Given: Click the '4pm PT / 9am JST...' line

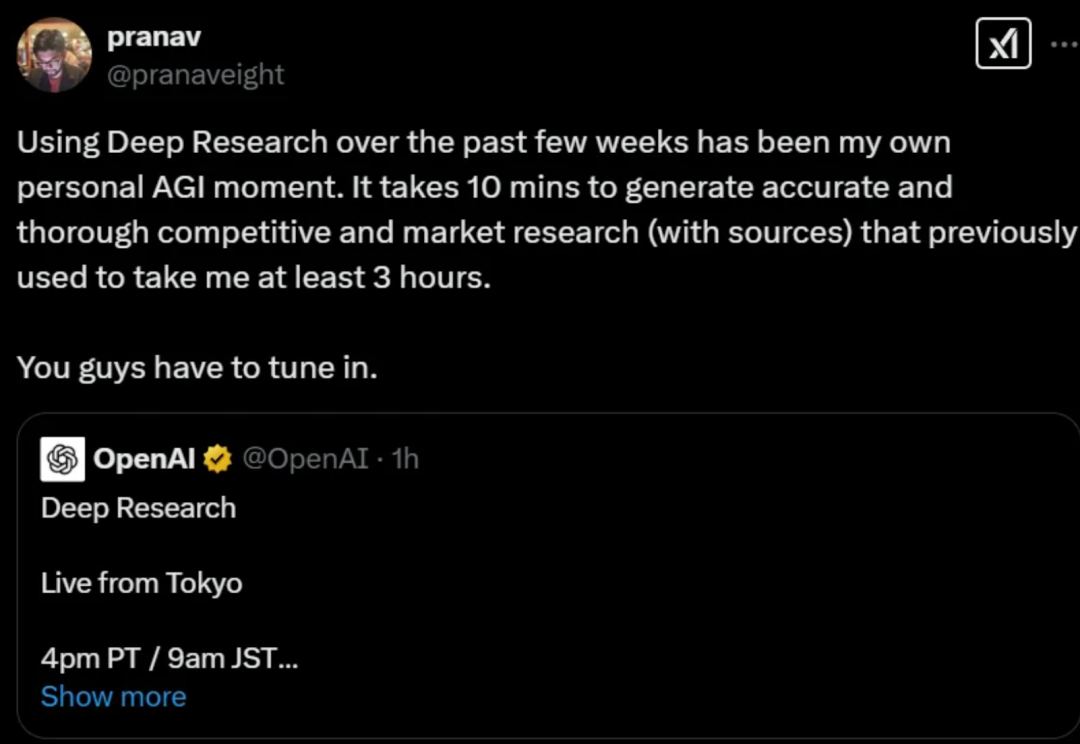Looking at the screenshot, I should [x=169, y=659].
